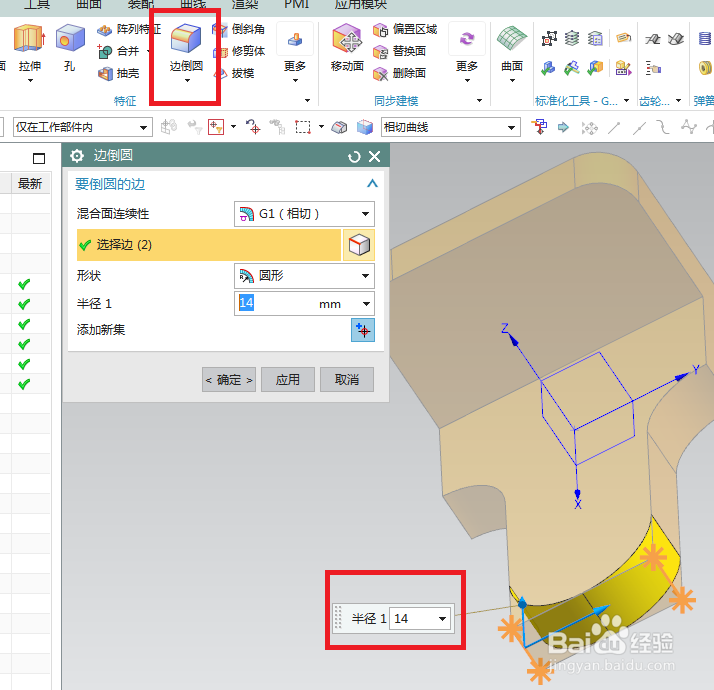Click the fifth green check in the navigator
The image size is (714, 690).
tap(24, 364)
